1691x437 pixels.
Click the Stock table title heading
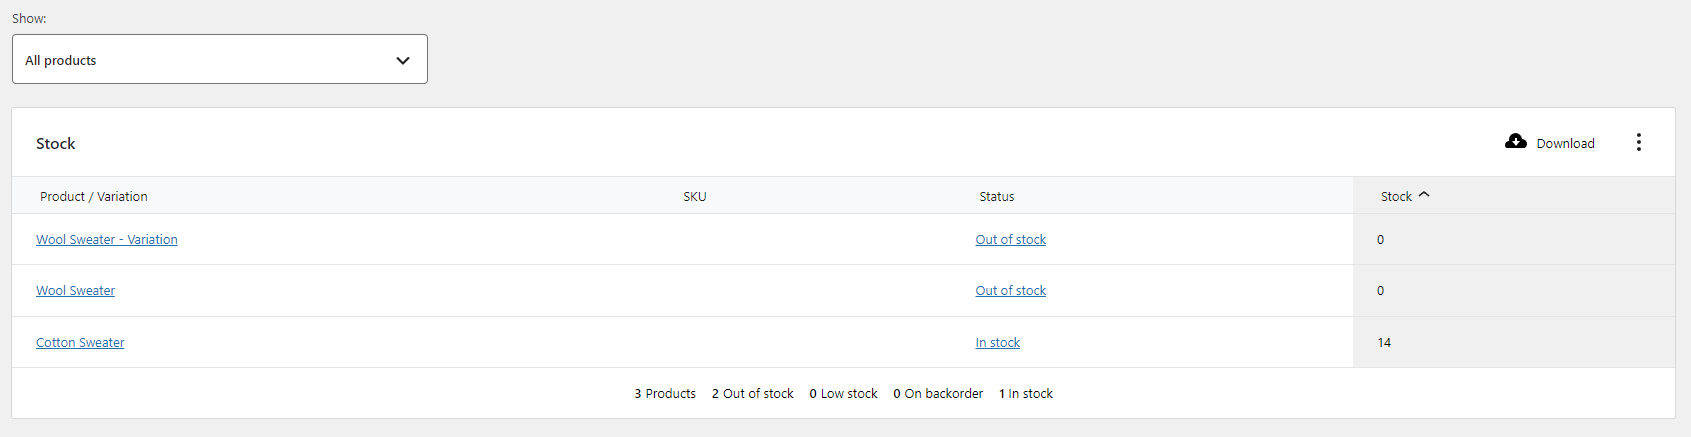(56, 144)
